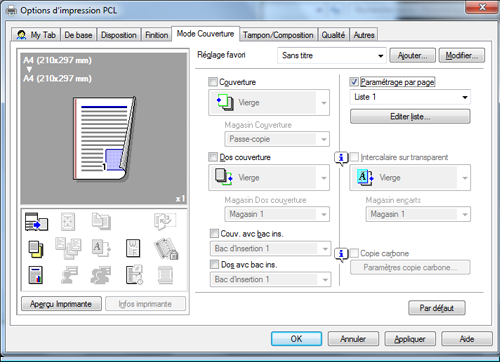The height and width of the screenshot is (362, 500).
Task: Enable the Couverture checkbox
Action: [212, 82]
